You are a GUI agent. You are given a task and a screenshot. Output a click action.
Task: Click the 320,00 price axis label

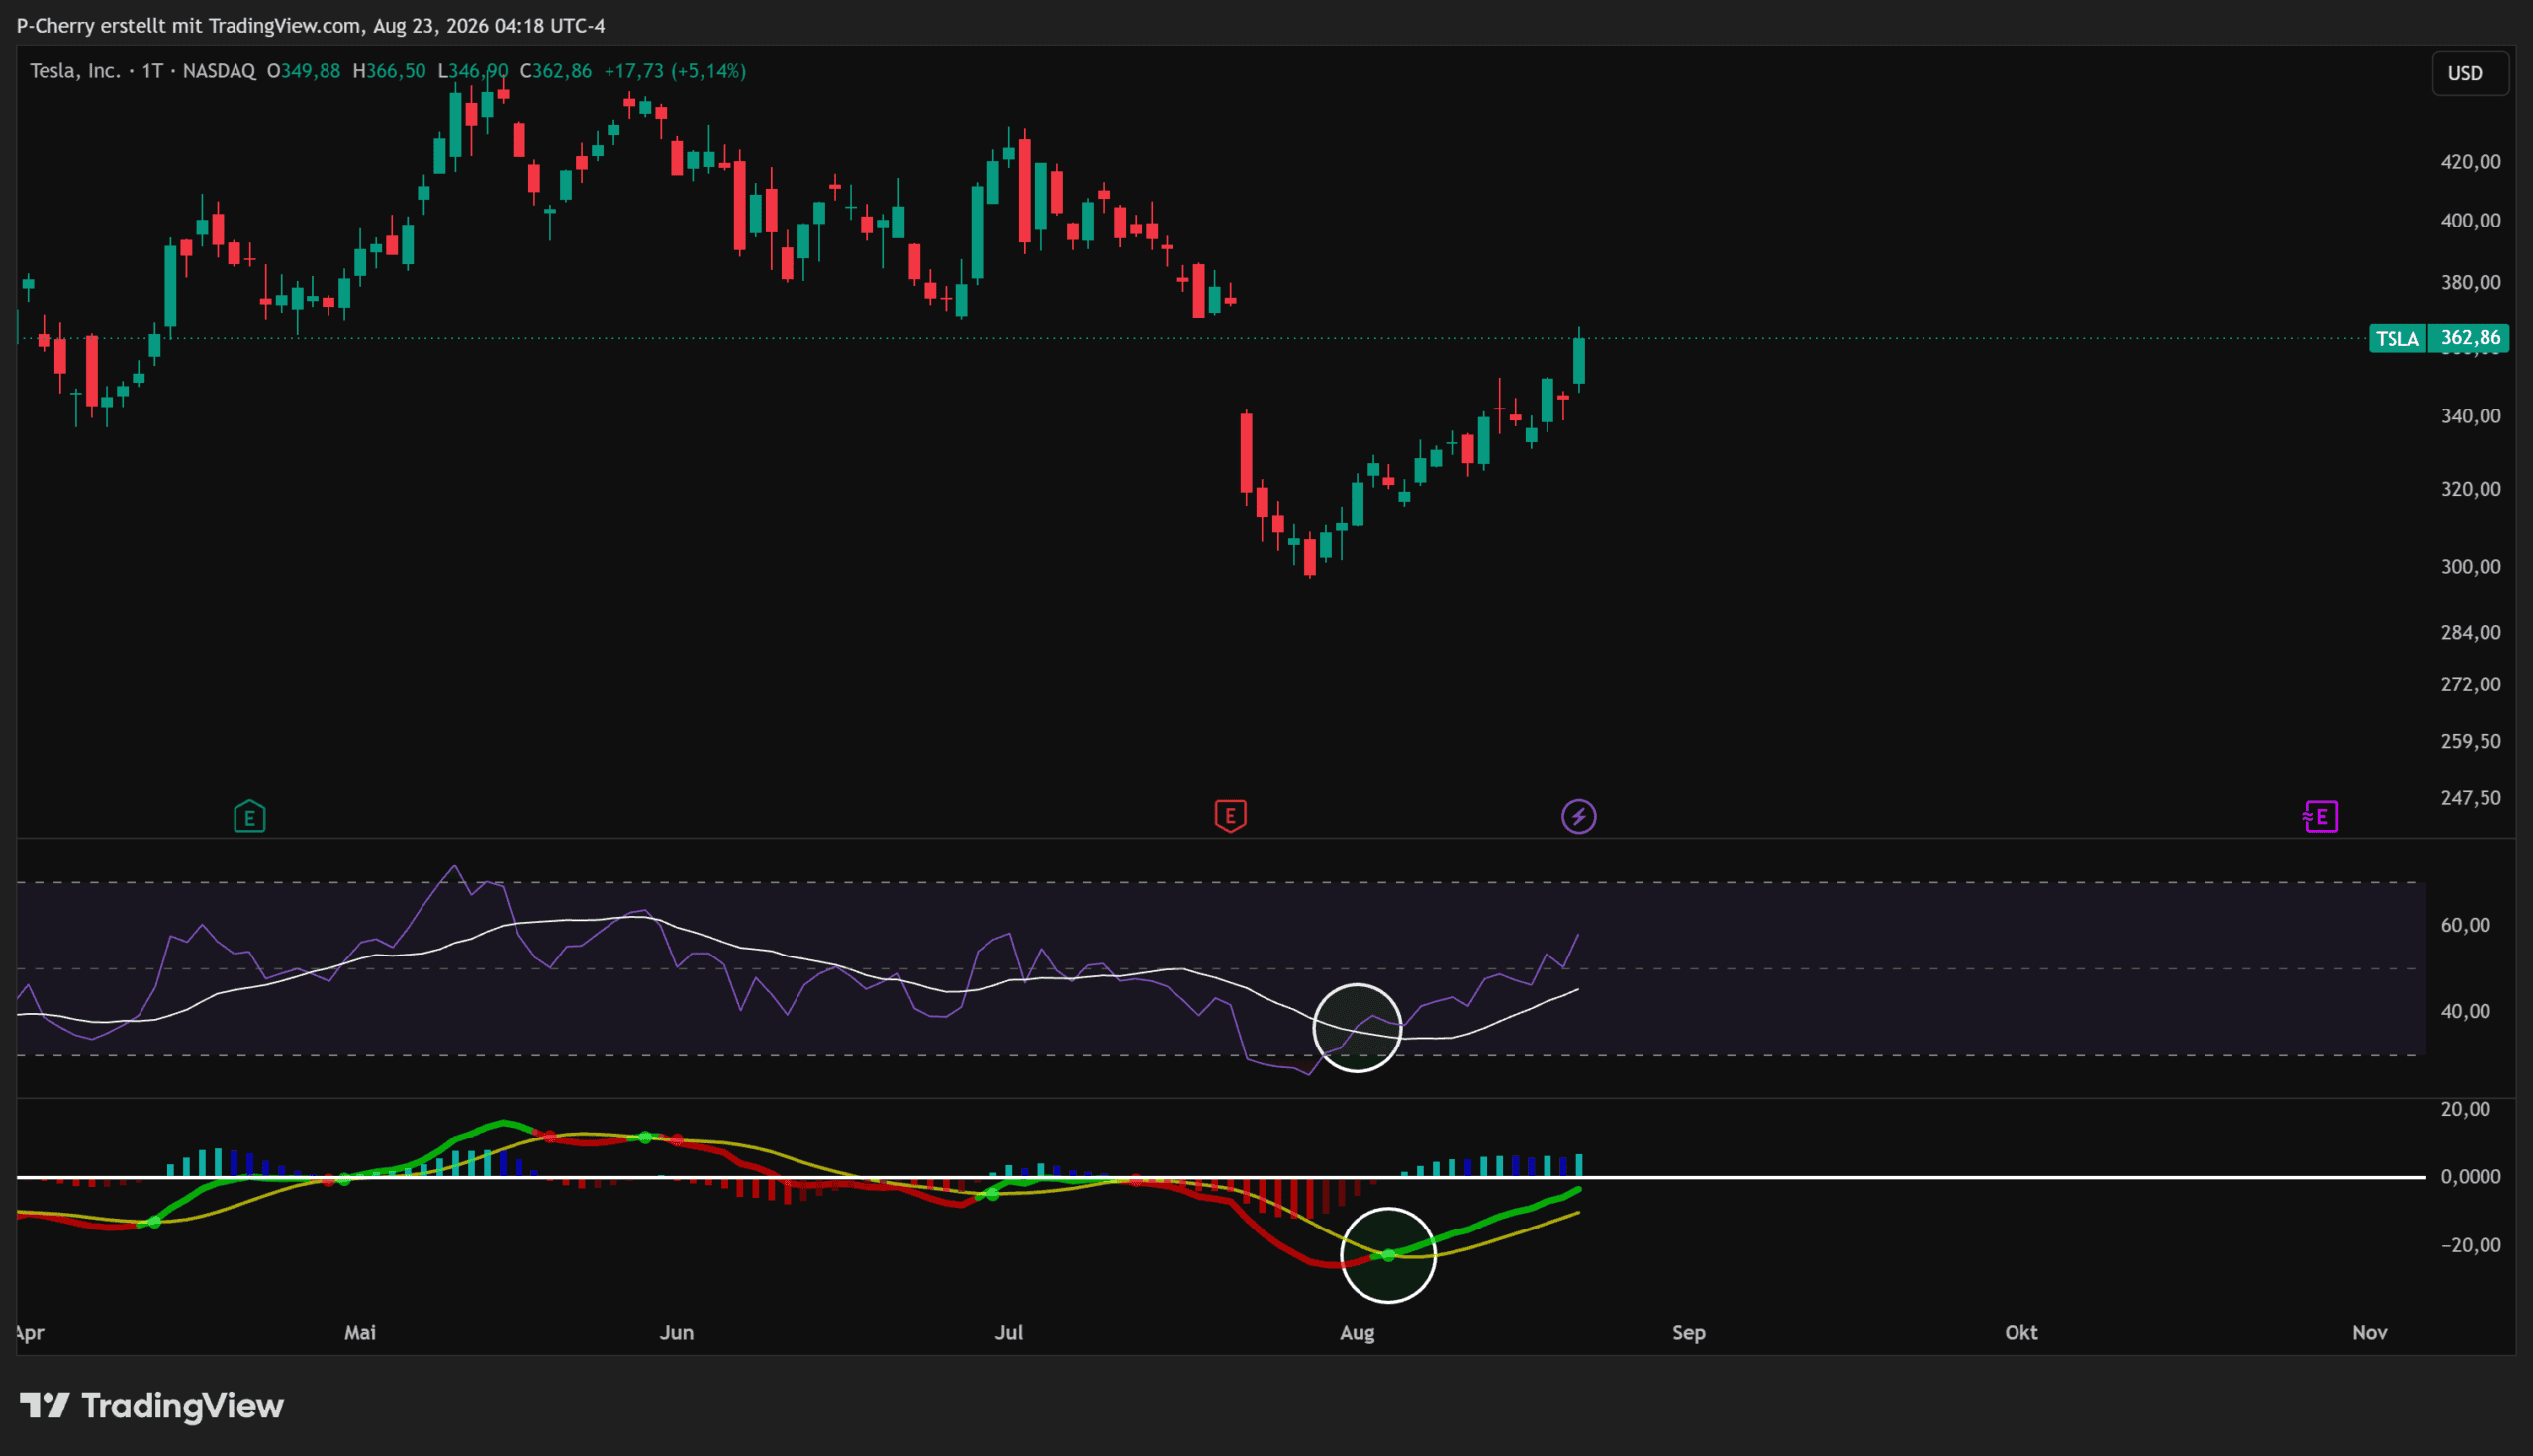tap(2470, 489)
